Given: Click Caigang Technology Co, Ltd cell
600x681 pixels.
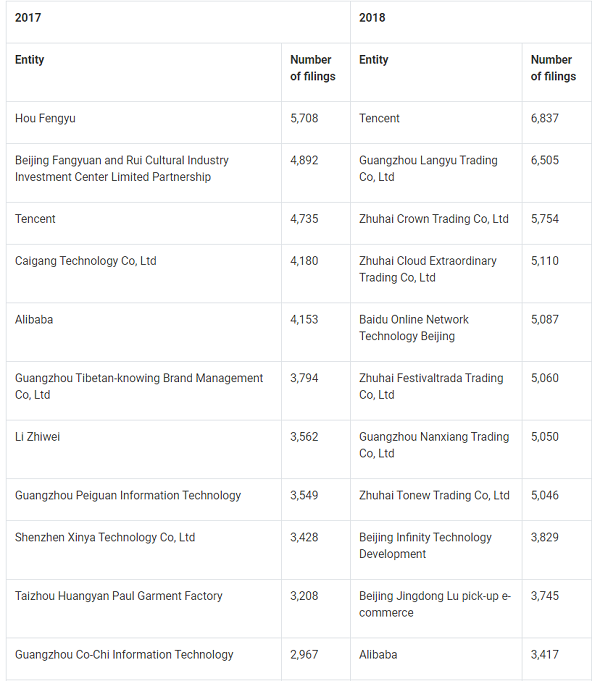Looking at the screenshot, I should tap(86, 261).
